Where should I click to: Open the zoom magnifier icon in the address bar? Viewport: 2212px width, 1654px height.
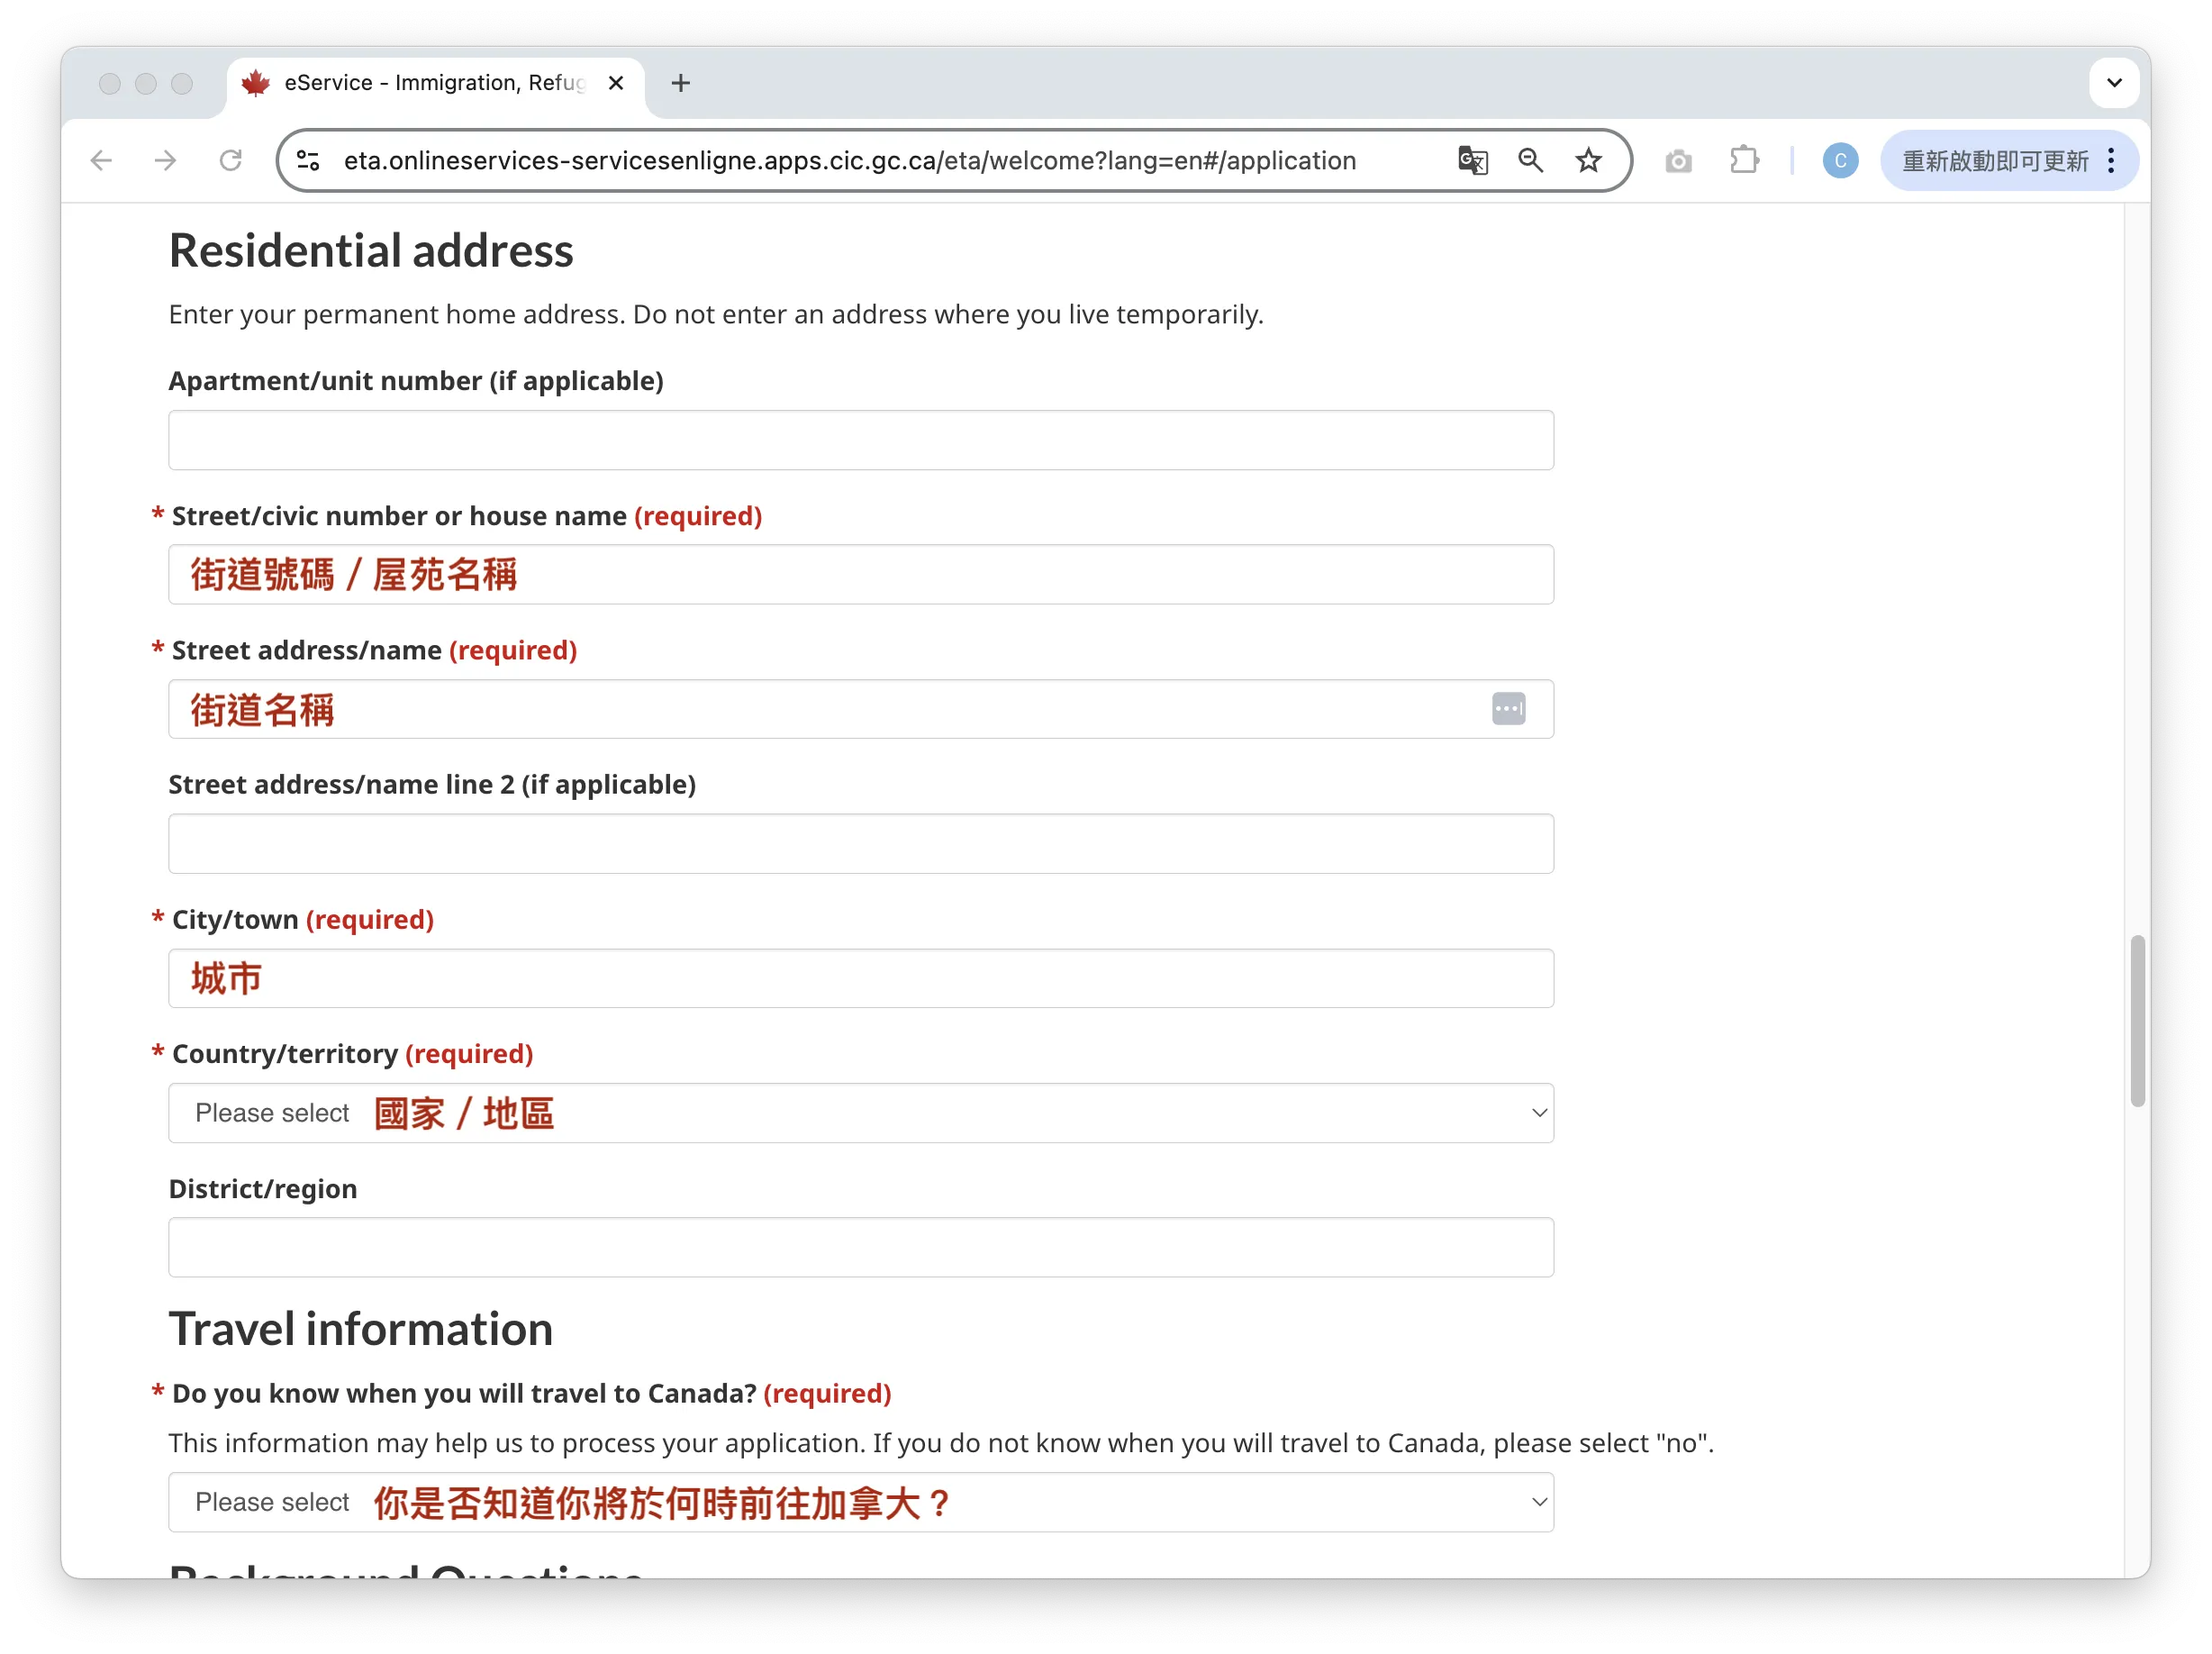pos(1530,161)
